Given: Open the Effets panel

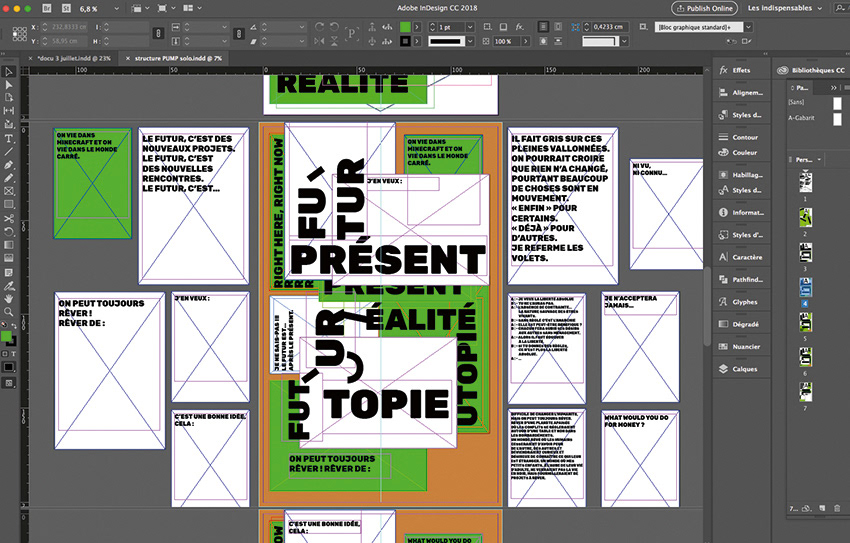Looking at the screenshot, I should pyautogui.click(x=740, y=70).
